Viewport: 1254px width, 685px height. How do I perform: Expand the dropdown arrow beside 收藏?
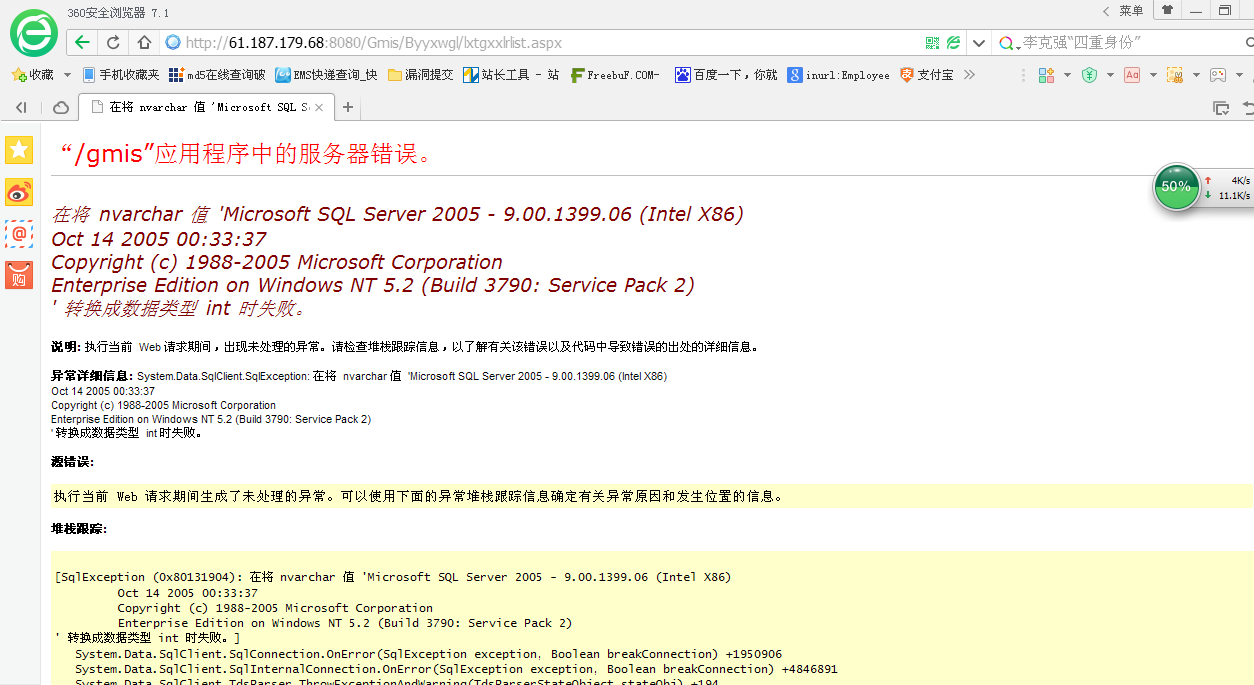[x=67, y=75]
